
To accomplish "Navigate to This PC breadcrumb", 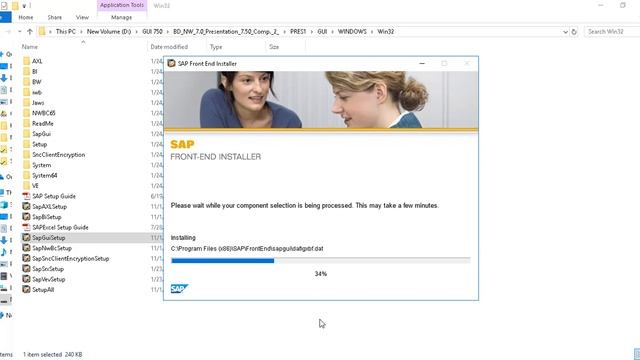I will [x=65, y=31].
